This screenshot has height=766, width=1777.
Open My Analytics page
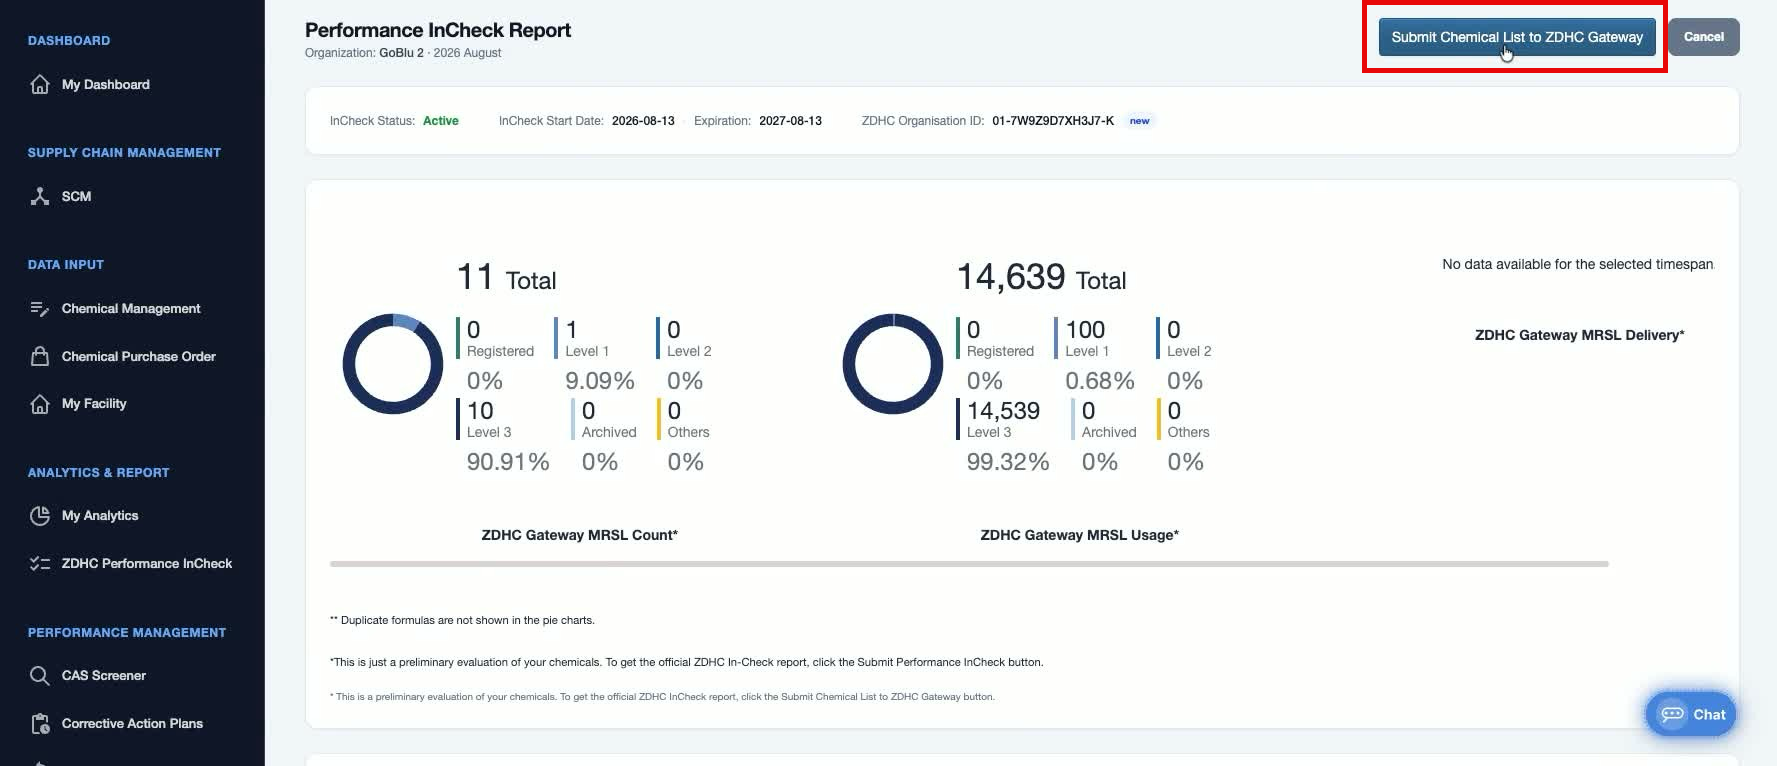tap(100, 516)
